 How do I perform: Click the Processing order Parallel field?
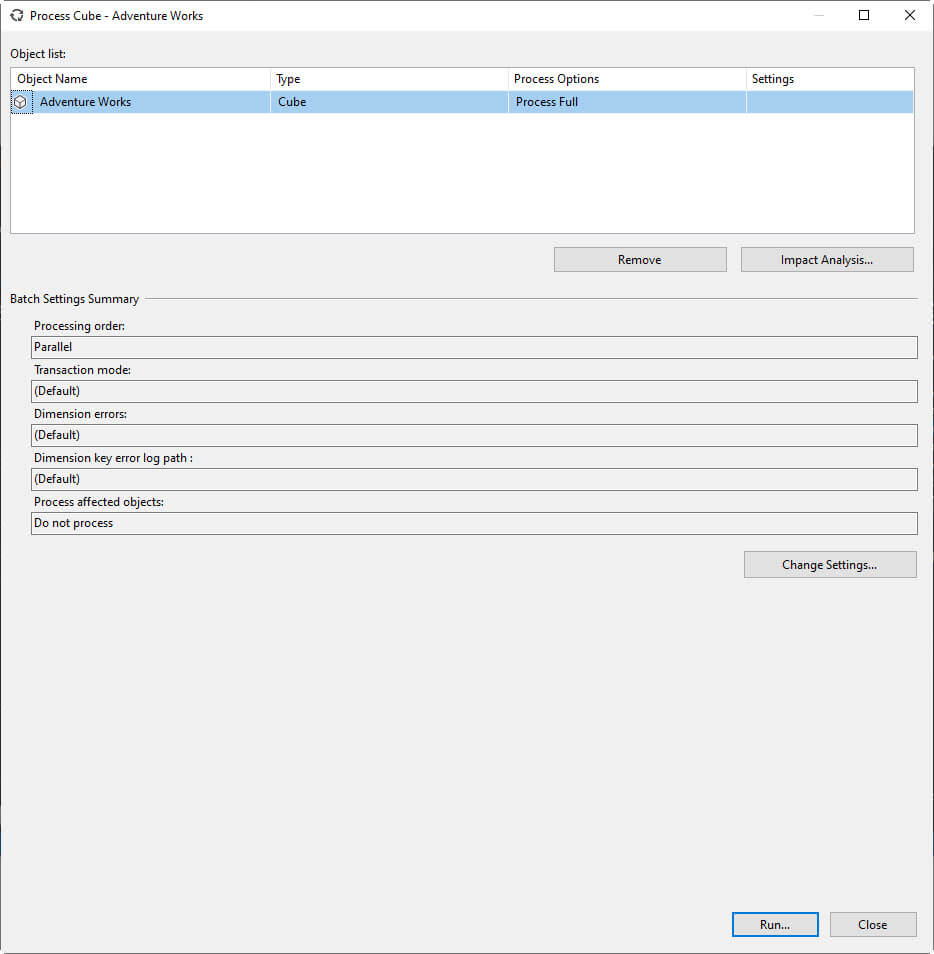coord(474,347)
